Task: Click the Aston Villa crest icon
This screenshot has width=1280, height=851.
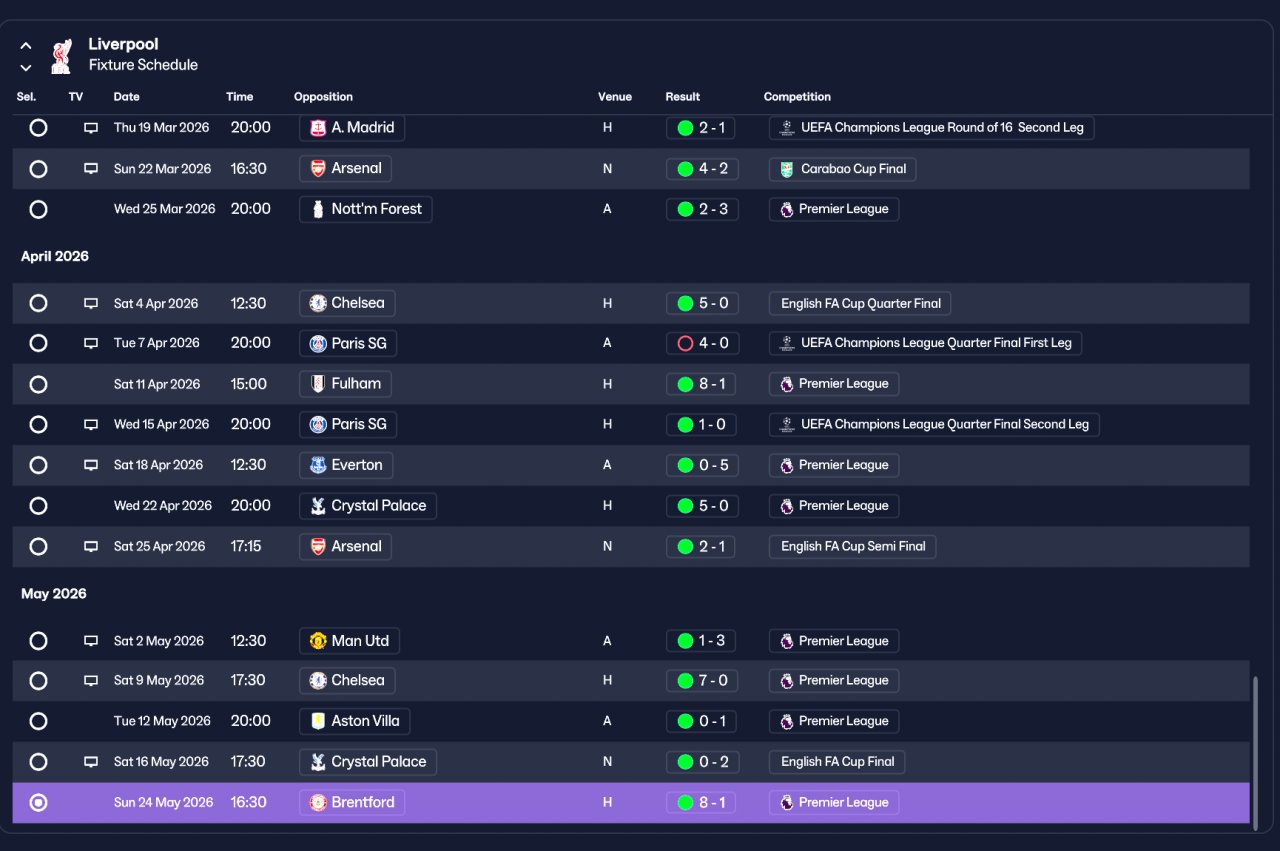Action: 318,721
